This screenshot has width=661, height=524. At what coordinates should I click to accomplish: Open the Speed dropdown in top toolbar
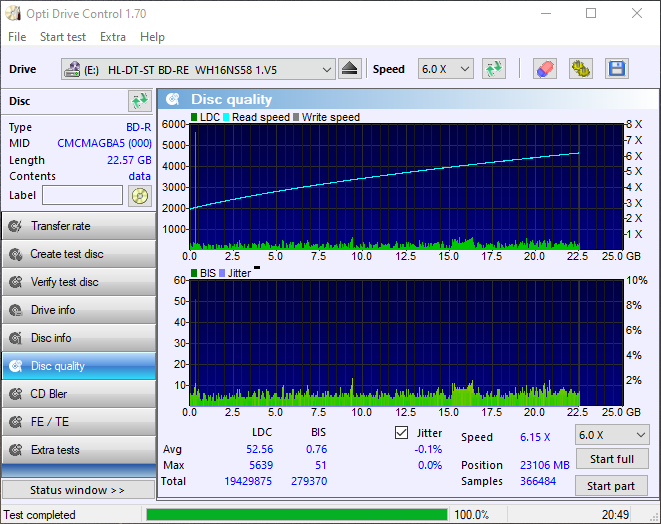(x=445, y=69)
